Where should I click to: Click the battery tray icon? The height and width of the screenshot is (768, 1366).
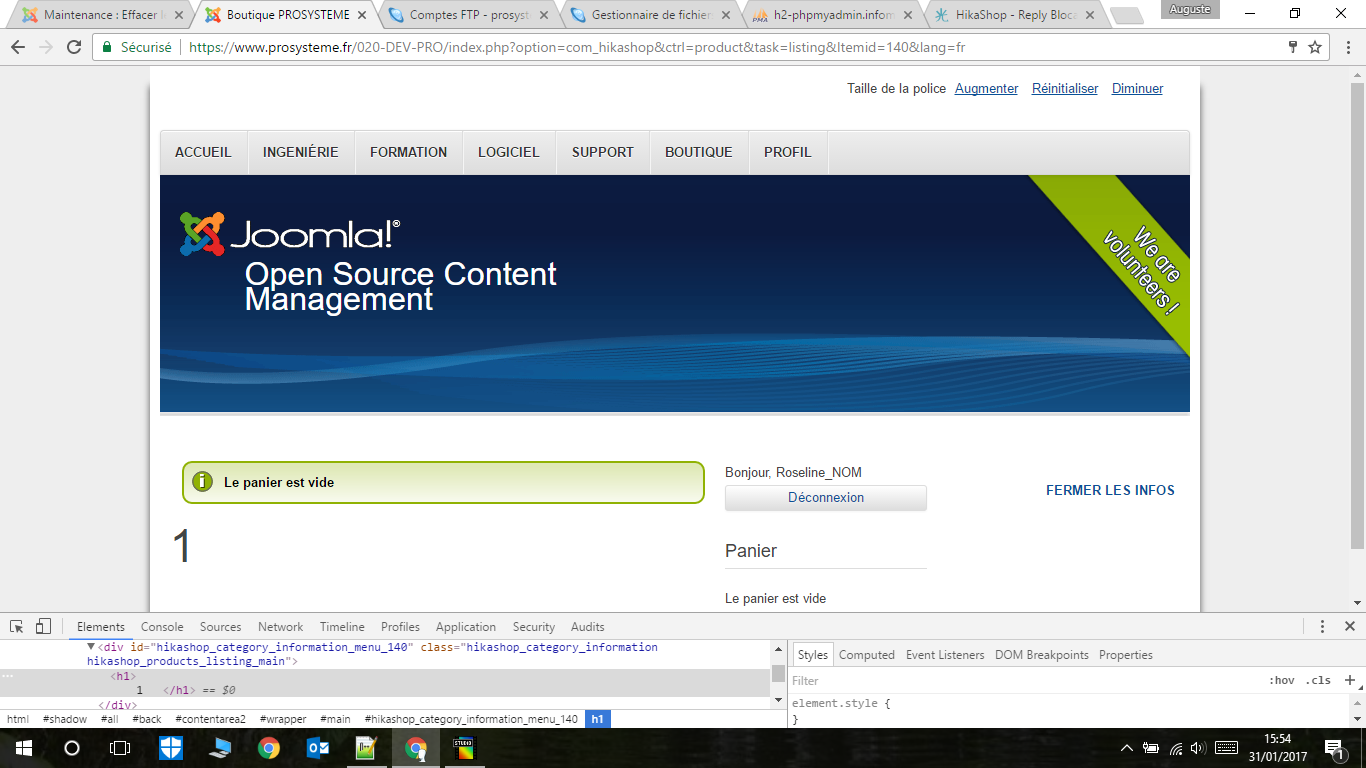coord(1151,747)
